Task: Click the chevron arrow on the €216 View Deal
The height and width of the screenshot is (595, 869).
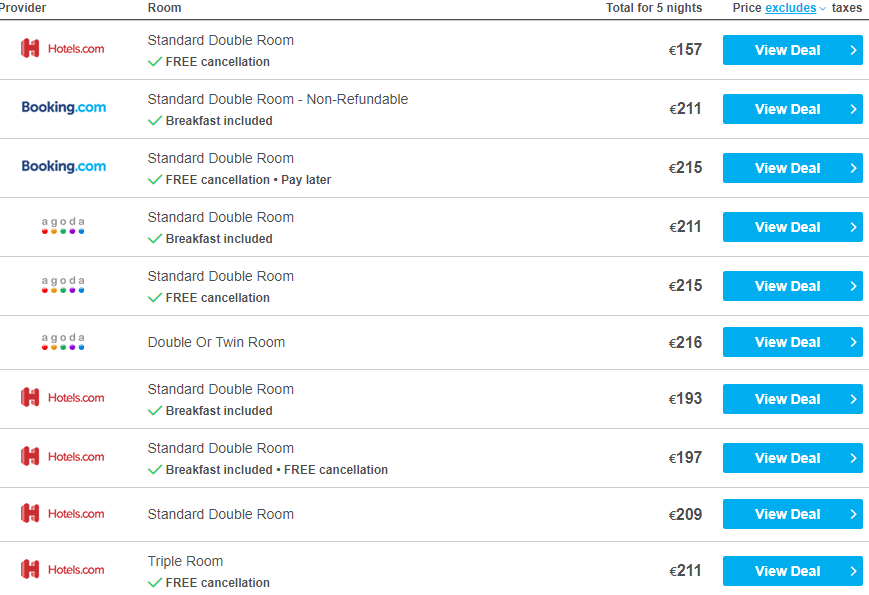Action: coord(853,342)
